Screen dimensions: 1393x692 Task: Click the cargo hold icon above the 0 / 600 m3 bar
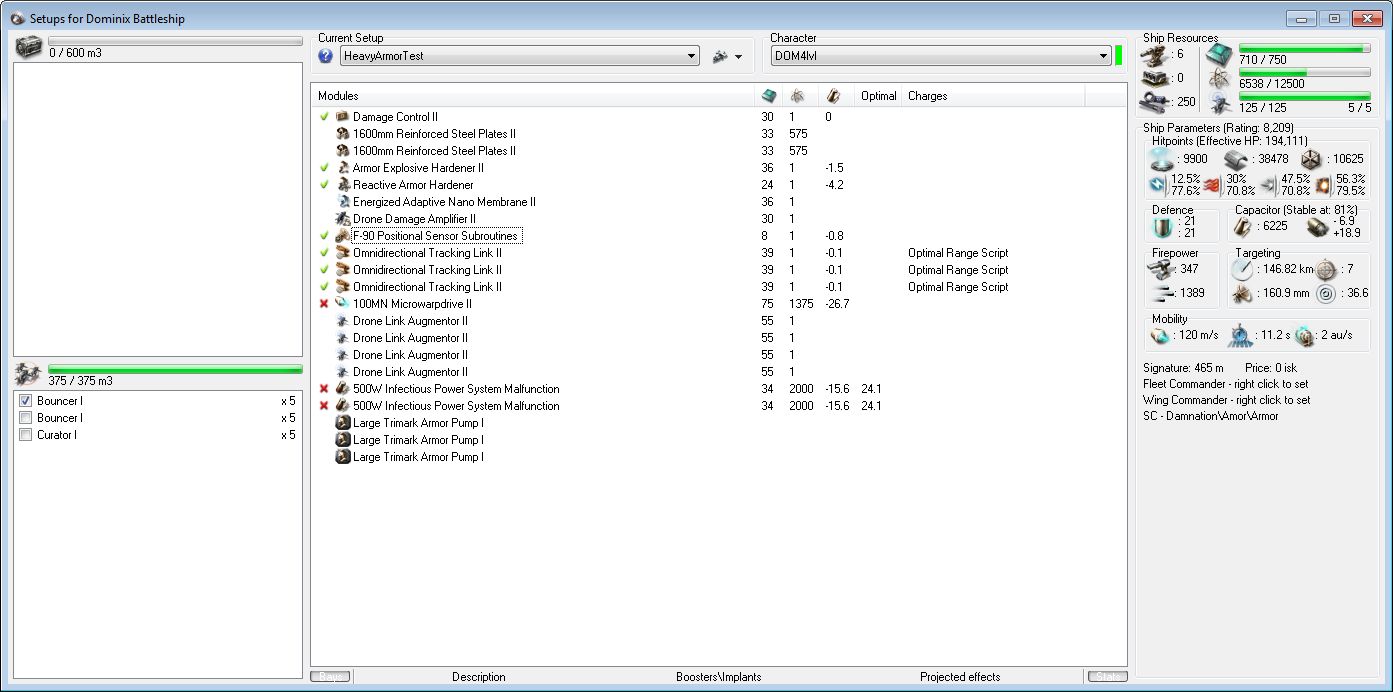pyautogui.click(x=30, y=46)
